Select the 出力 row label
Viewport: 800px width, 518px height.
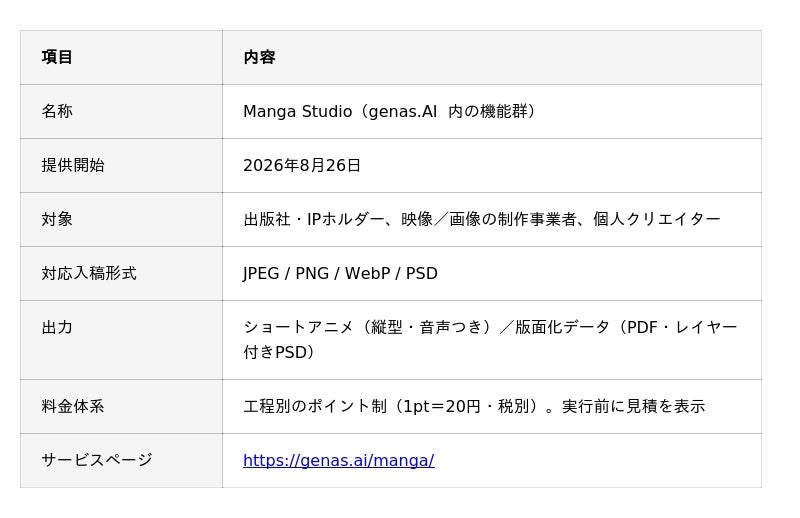pyautogui.click(x=57, y=327)
